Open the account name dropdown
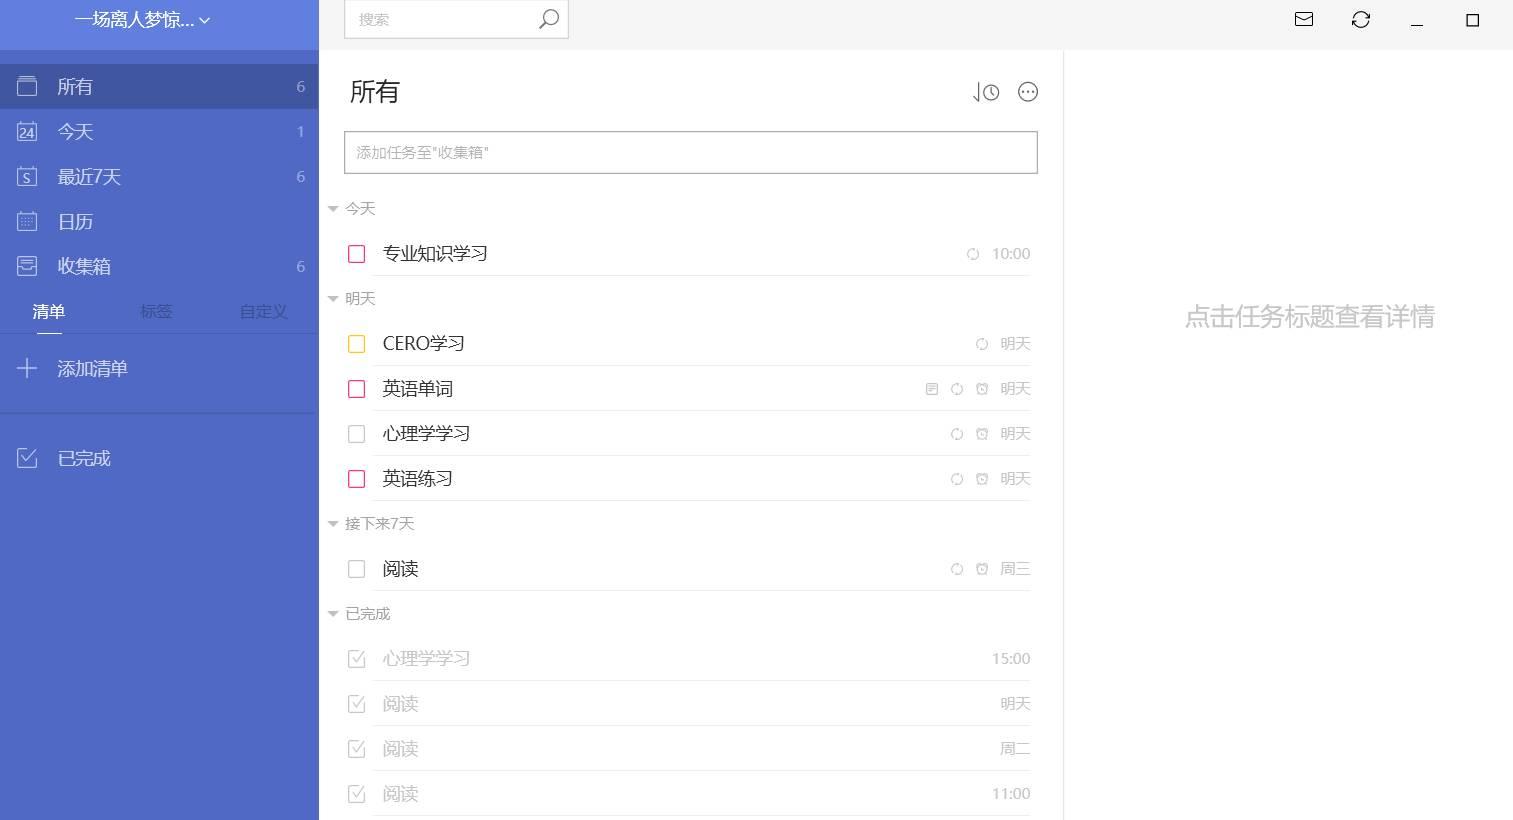 (142, 20)
